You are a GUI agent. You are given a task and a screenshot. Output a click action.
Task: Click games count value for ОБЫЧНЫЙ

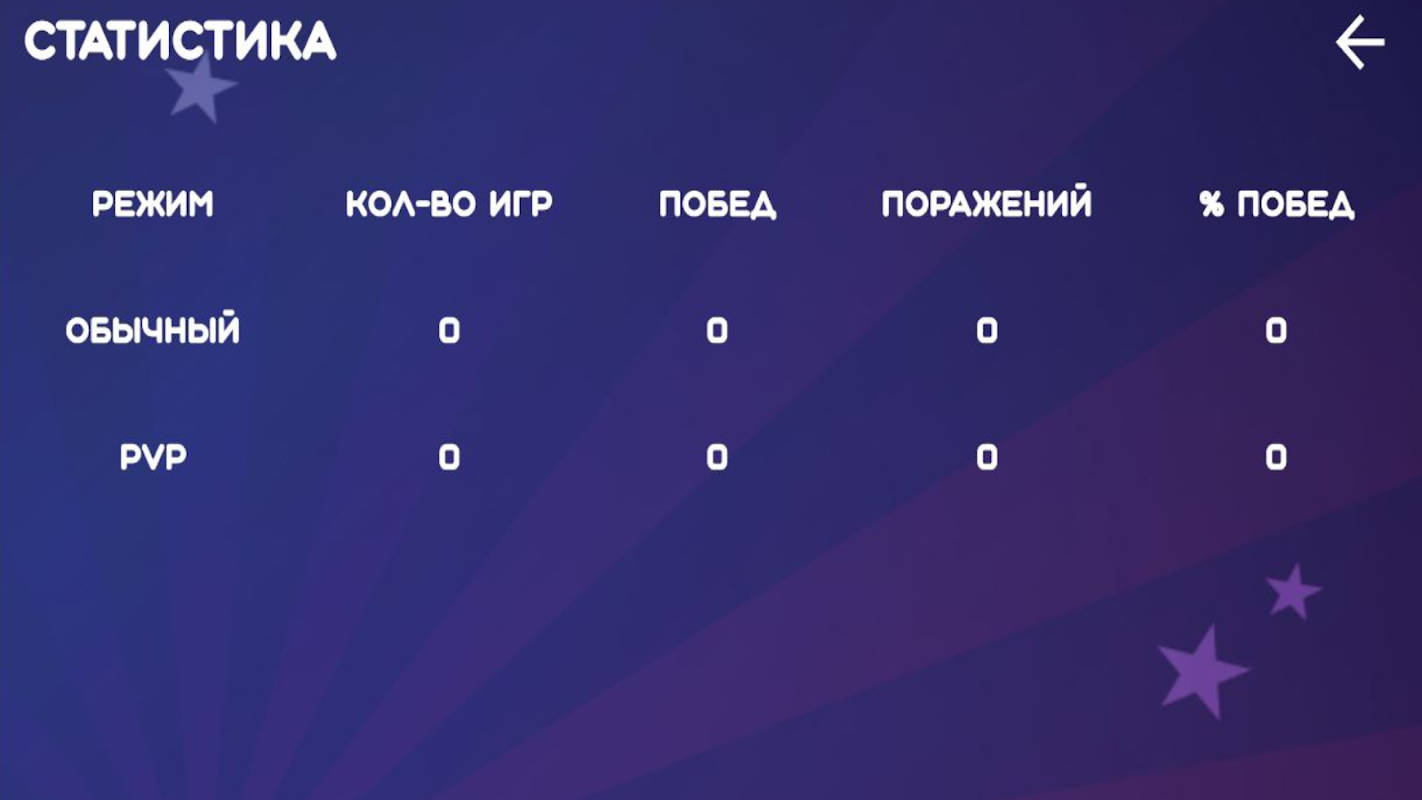[x=449, y=331]
